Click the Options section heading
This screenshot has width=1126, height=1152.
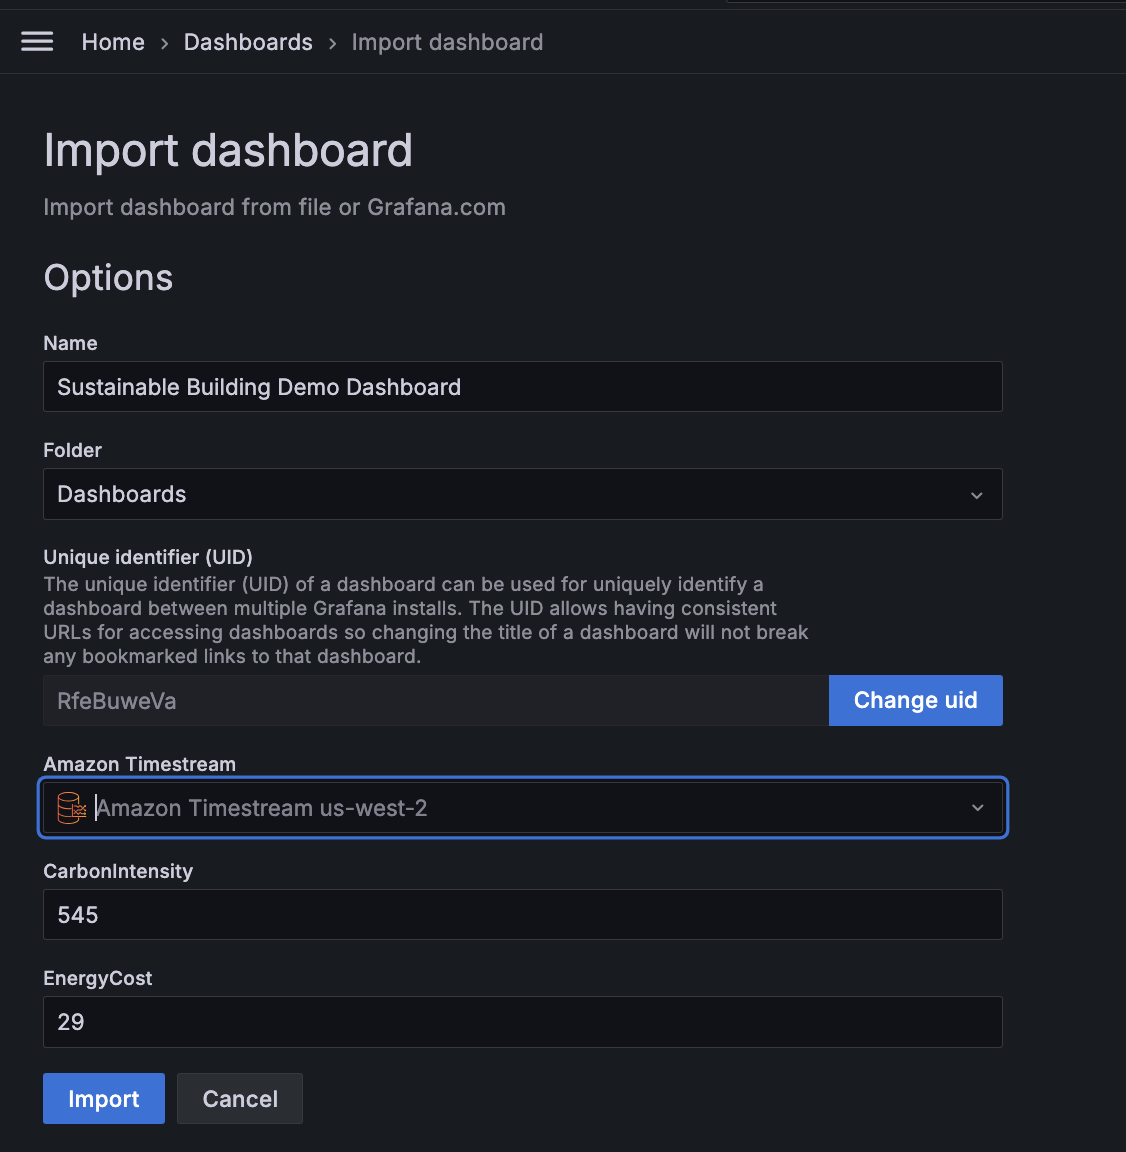(x=108, y=278)
